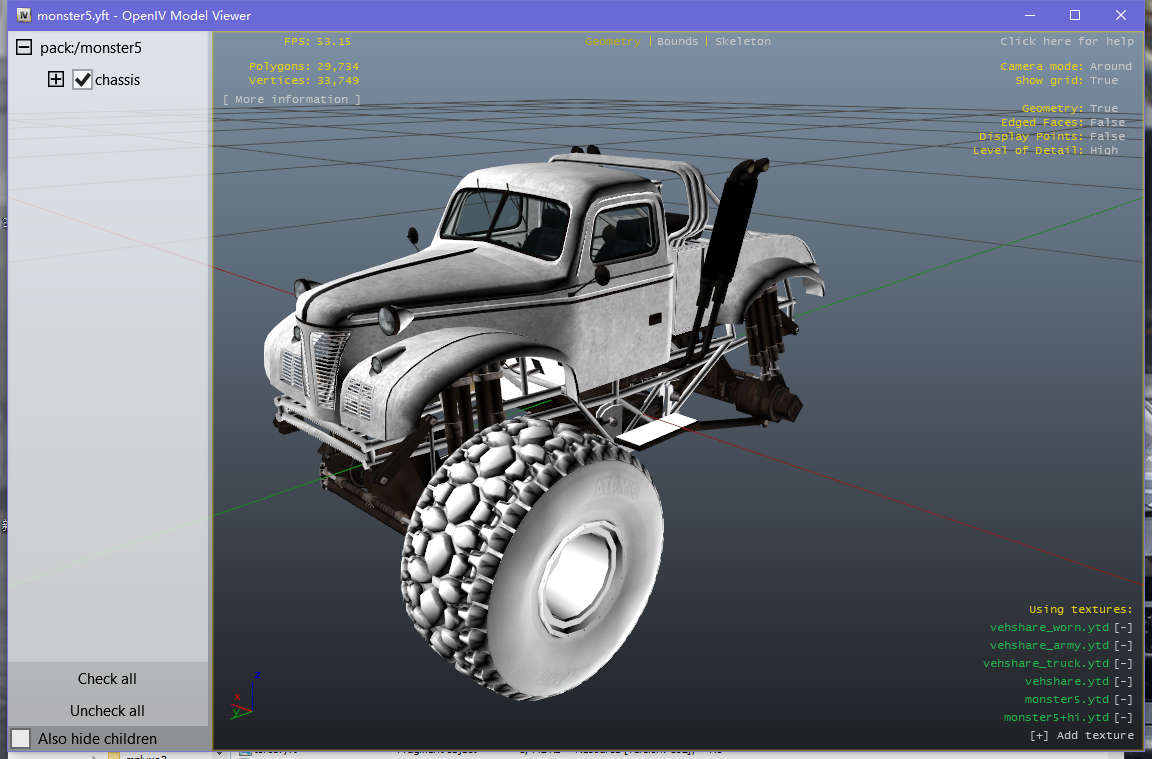
Task: Click the Uncheck all button
Action: pyautogui.click(x=107, y=711)
